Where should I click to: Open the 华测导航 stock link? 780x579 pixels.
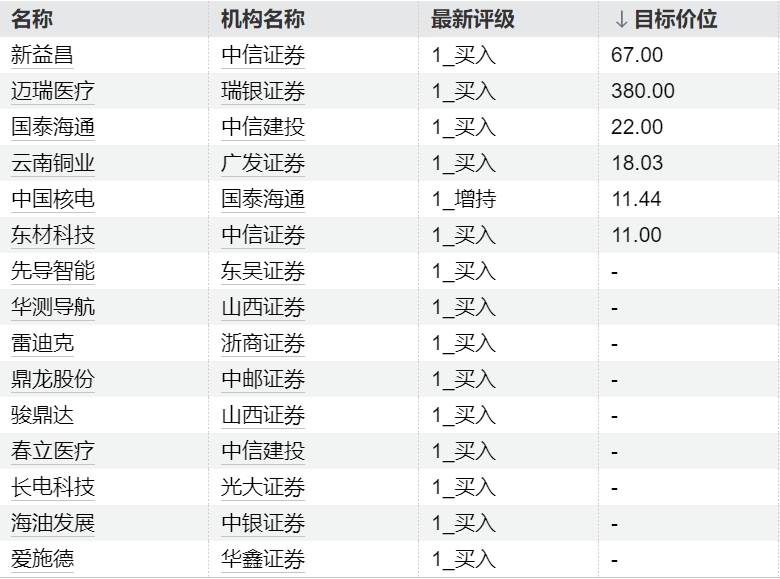point(53,307)
